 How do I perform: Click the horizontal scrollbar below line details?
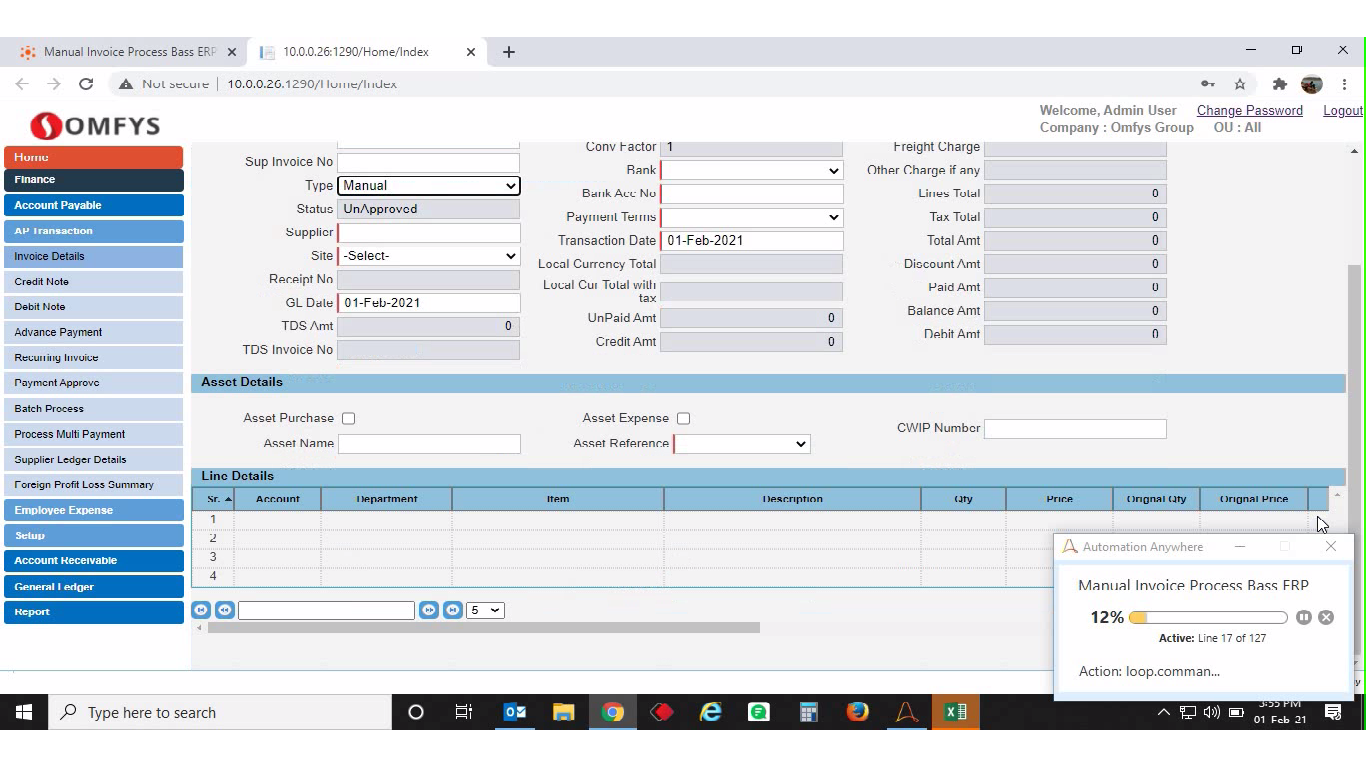click(x=483, y=628)
